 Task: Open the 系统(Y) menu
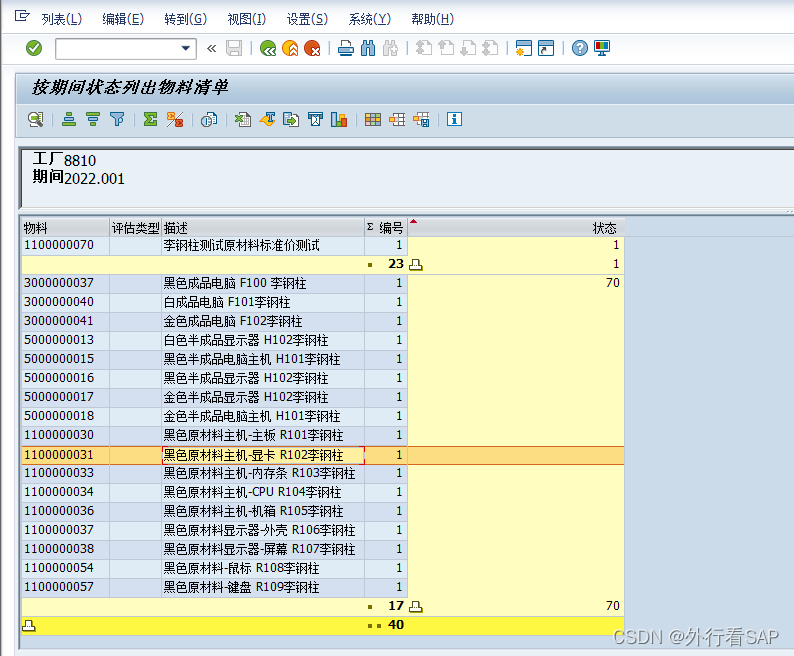370,19
